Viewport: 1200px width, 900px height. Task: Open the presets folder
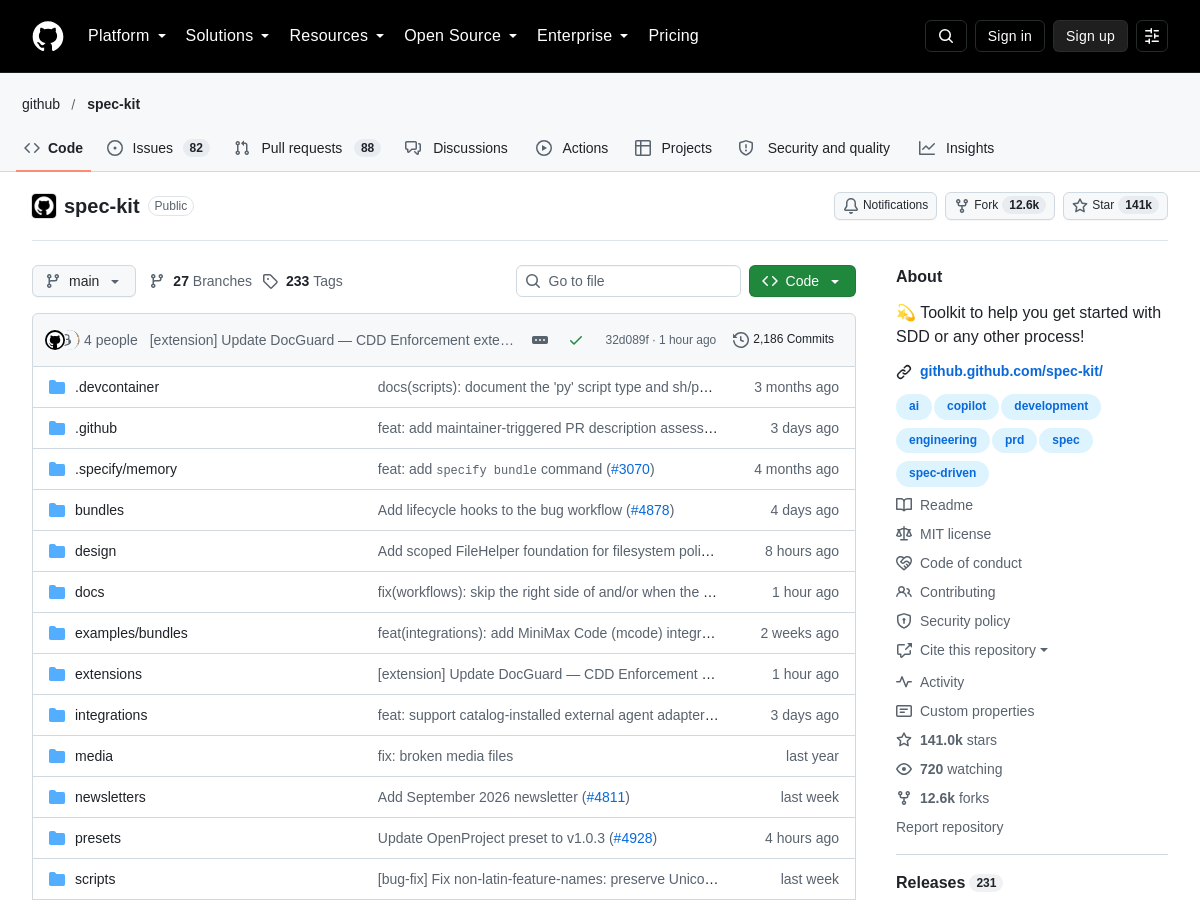[x=98, y=838]
